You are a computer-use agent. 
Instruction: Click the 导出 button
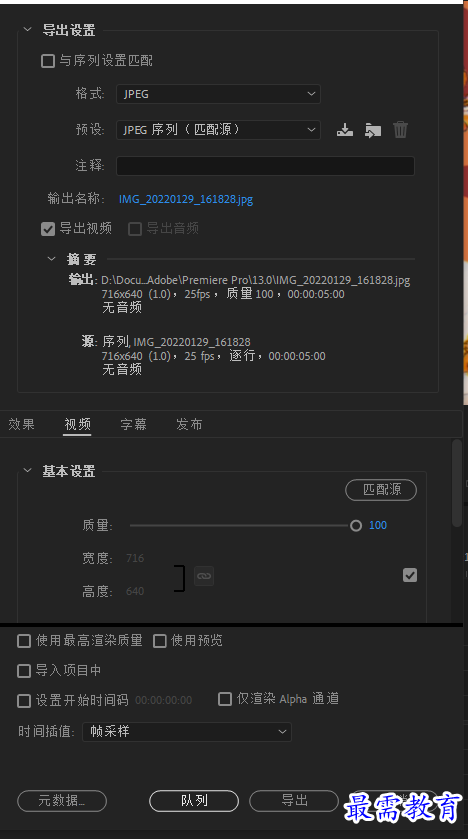pyautogui.click(x=294, y=801)
